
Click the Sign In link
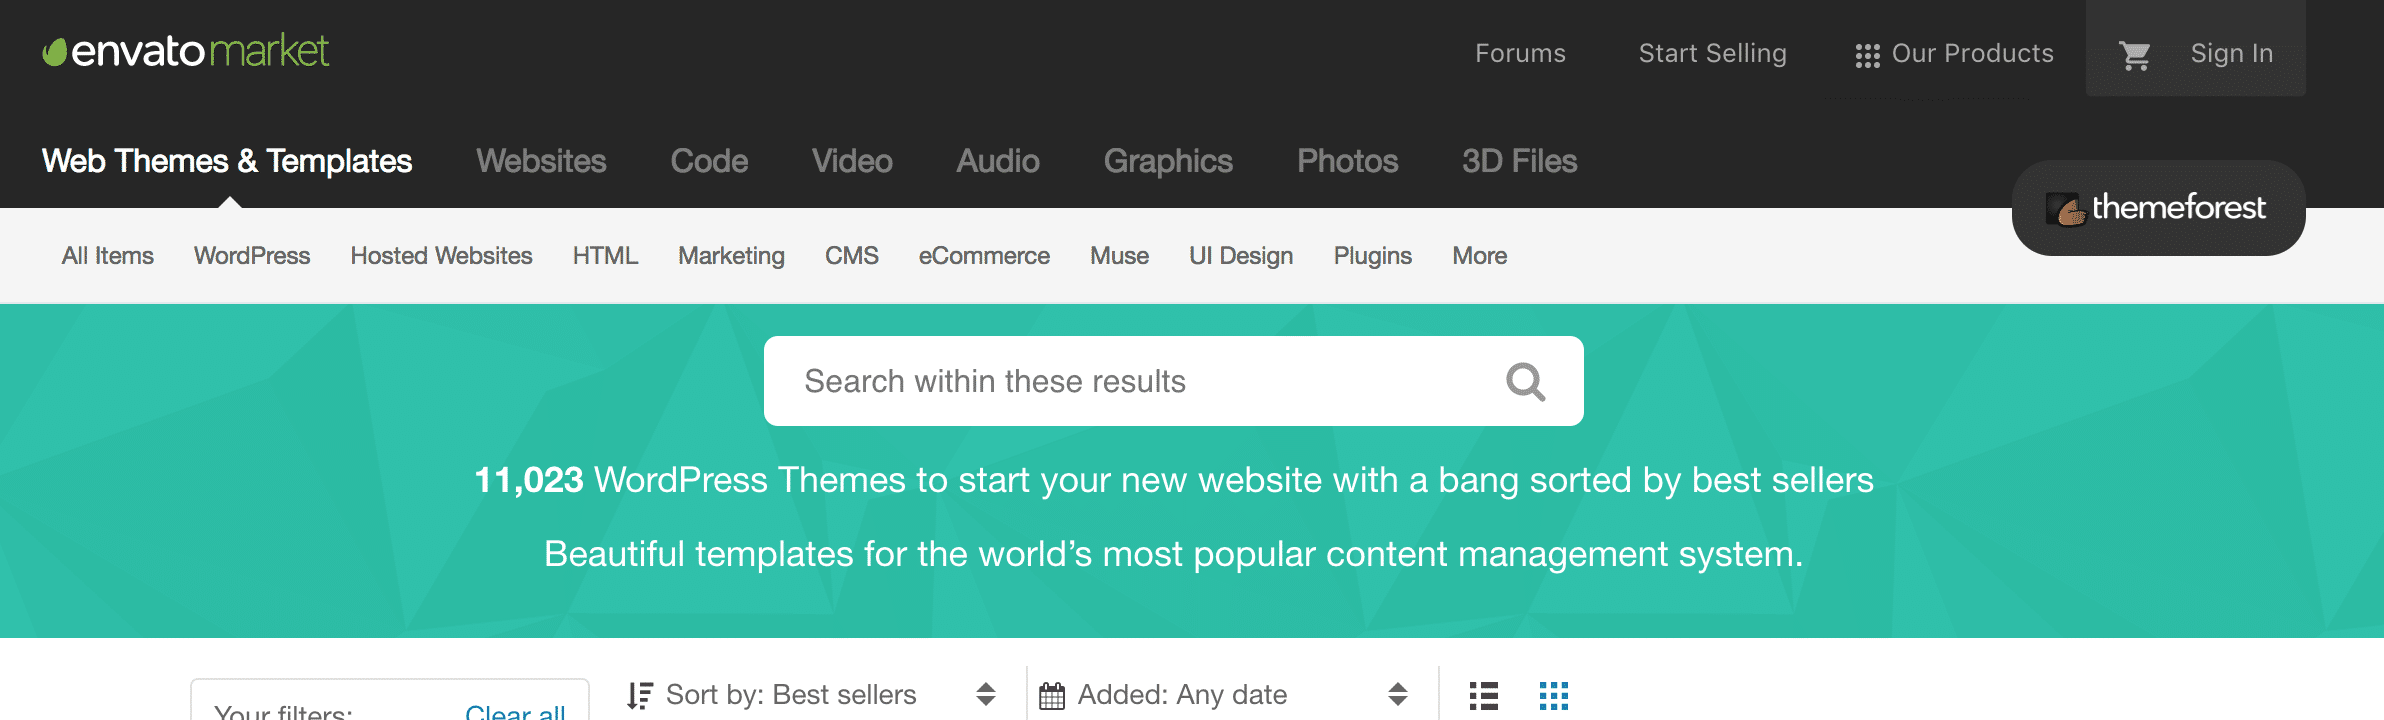(x=2231, y=54)
